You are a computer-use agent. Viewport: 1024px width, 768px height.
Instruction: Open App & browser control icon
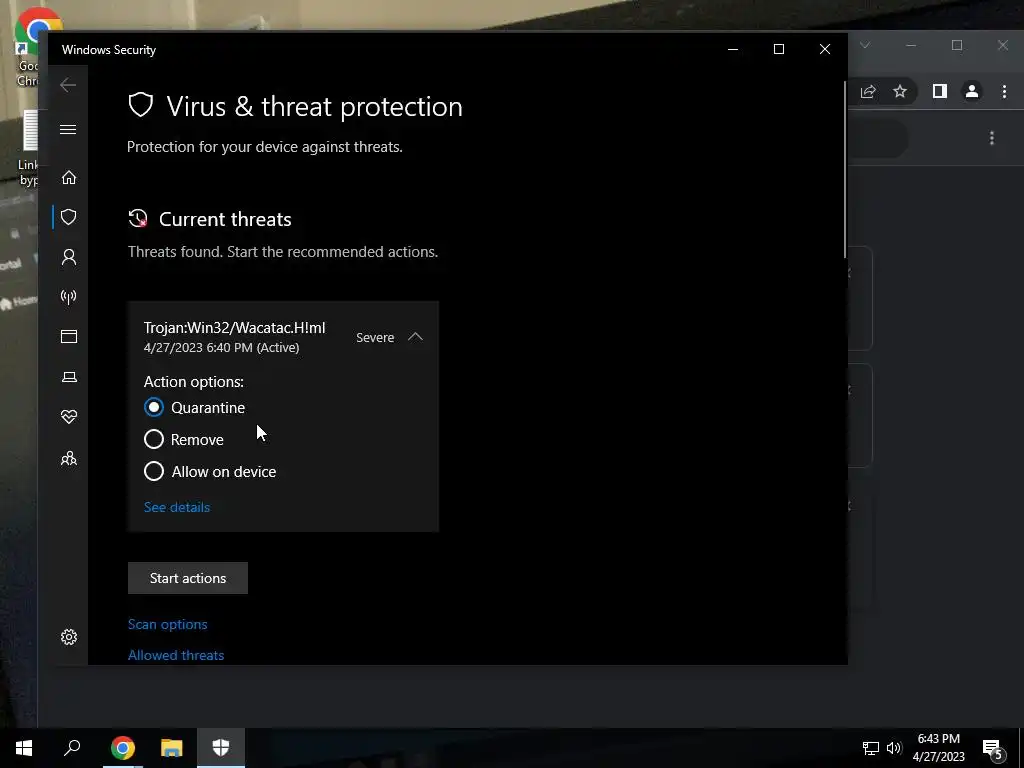69,336
